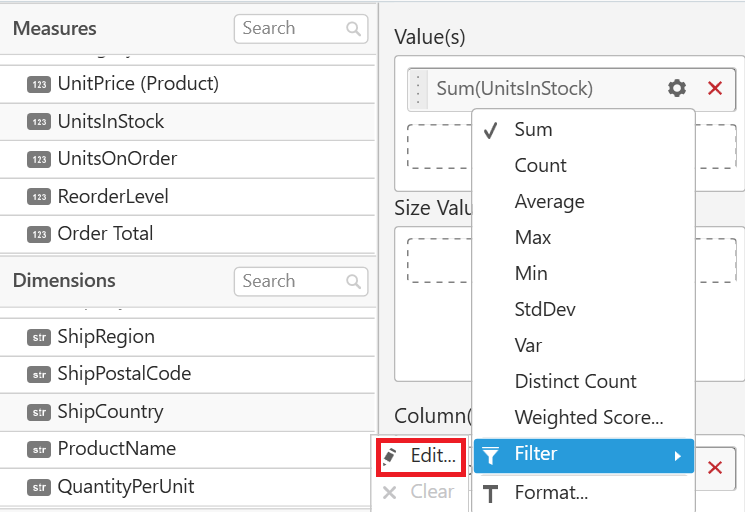Focus the Dimensions search box
The width and height of the screenshot is (745, 512).
[x=290, y=282]
